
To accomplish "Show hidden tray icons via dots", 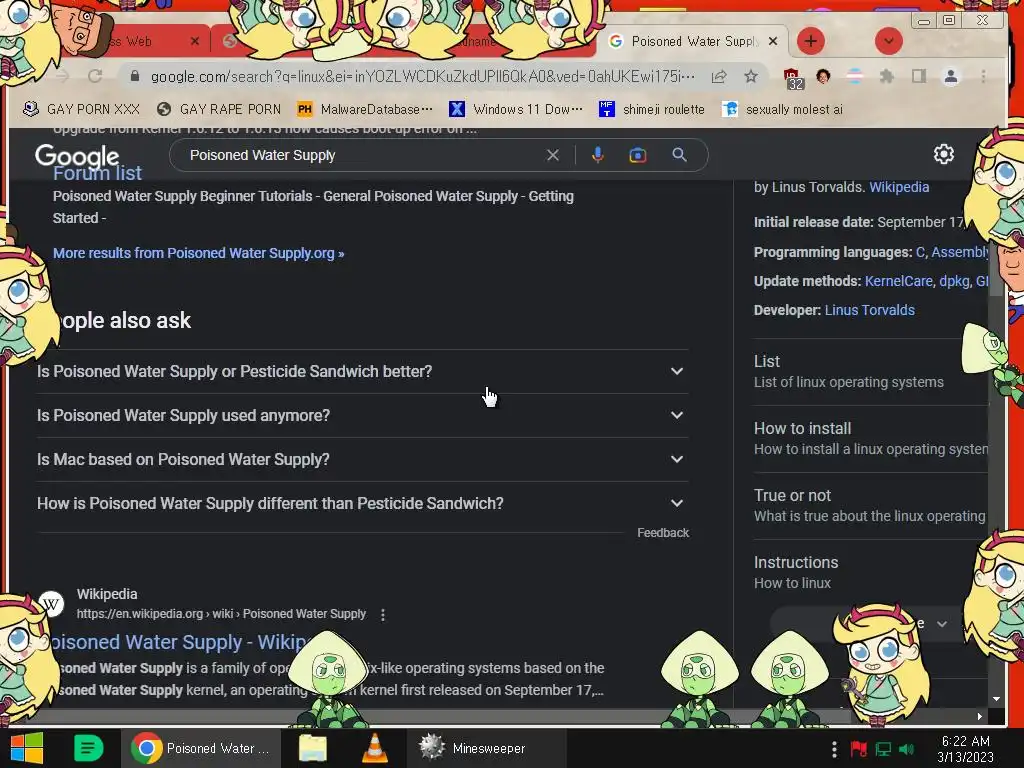I will pyautogui.click(x=834, y=749).
